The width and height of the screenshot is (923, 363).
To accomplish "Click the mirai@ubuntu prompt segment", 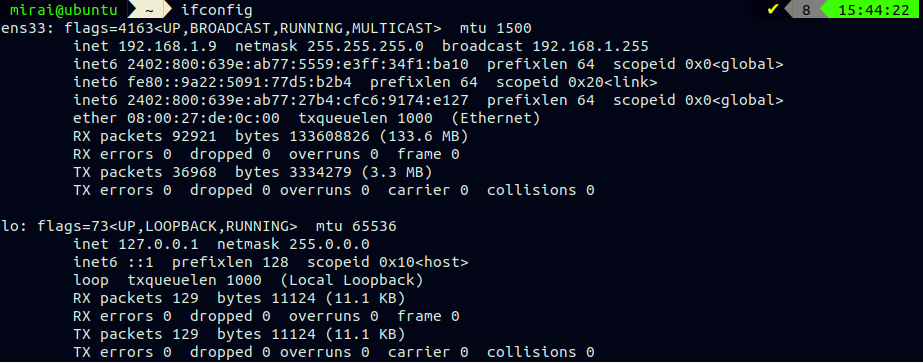I will [63, 9].
